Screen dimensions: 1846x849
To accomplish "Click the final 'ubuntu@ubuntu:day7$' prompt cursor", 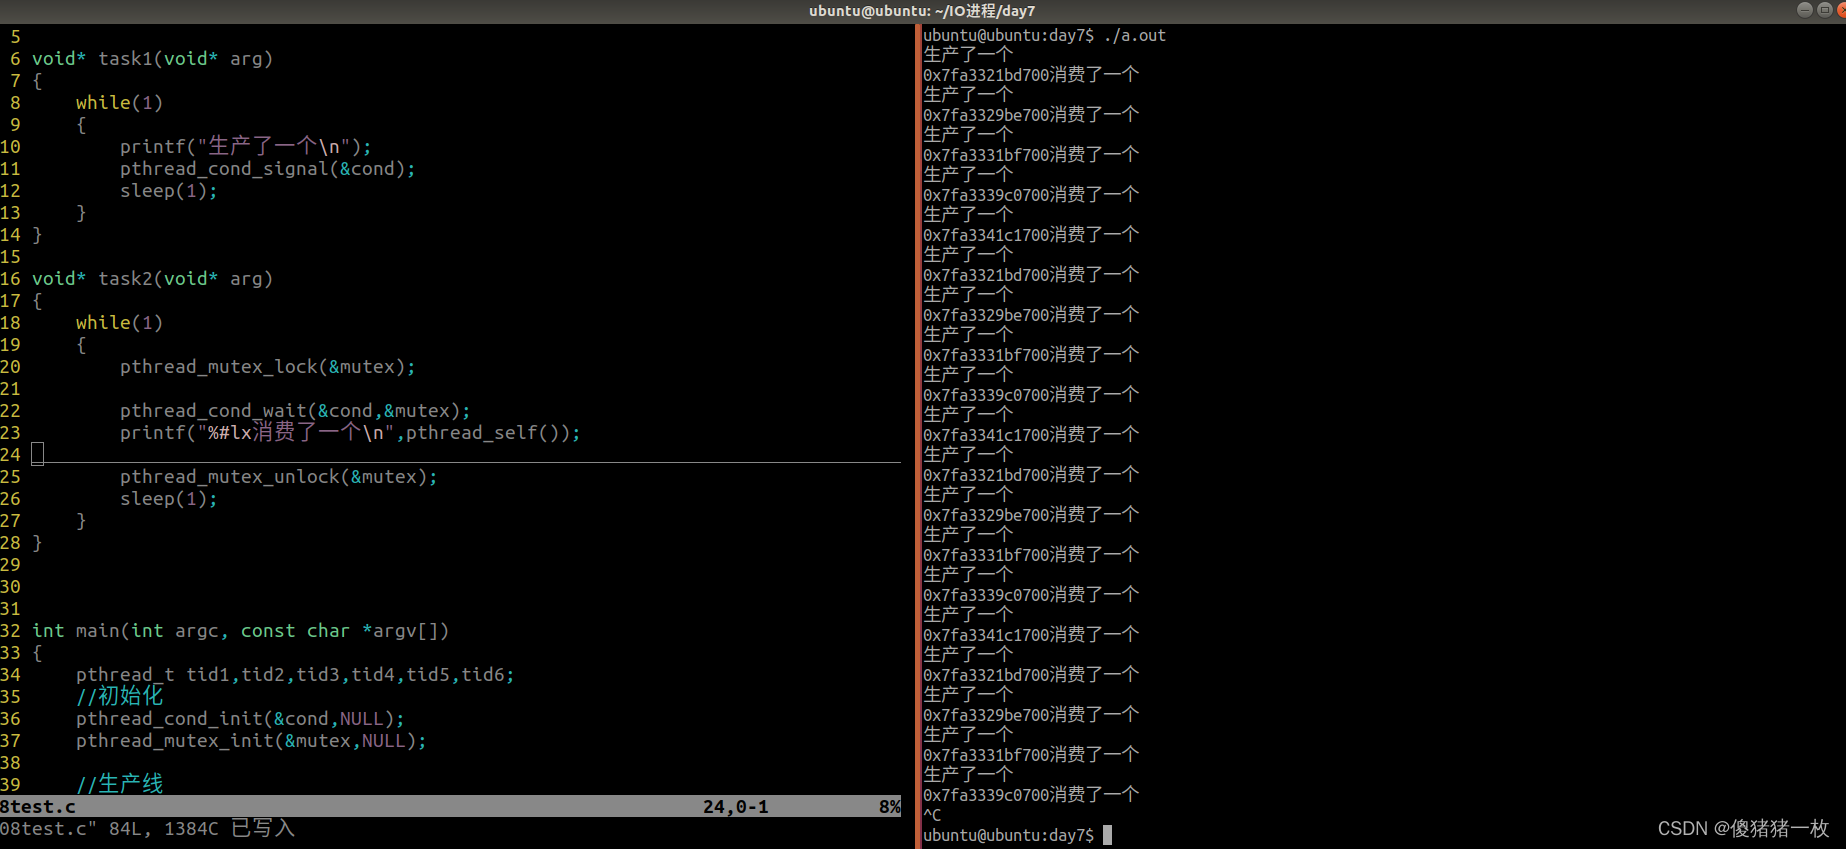I will click(1107, 835).
